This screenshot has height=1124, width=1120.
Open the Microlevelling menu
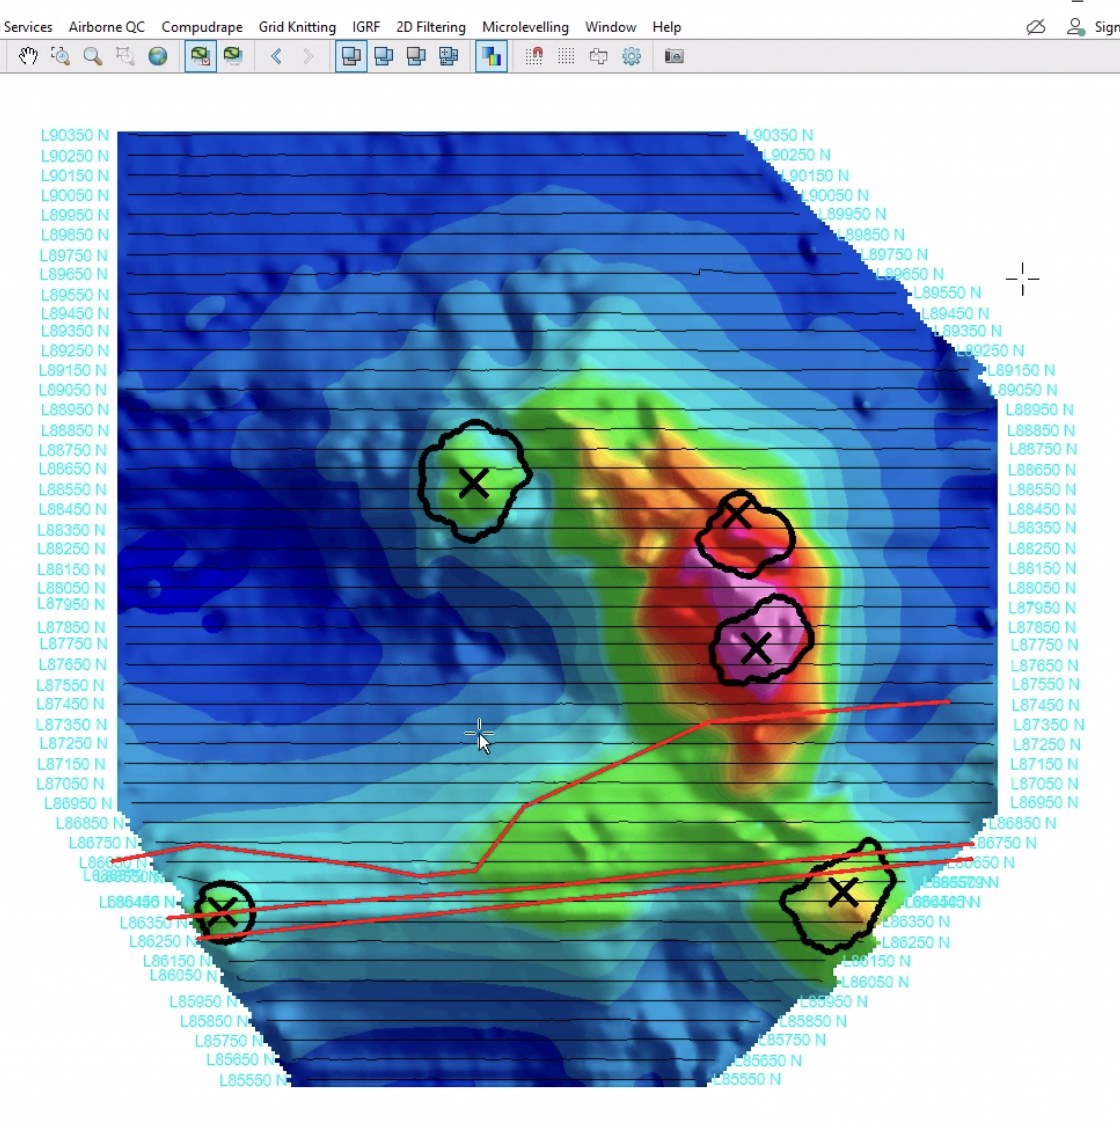[526, 27]
